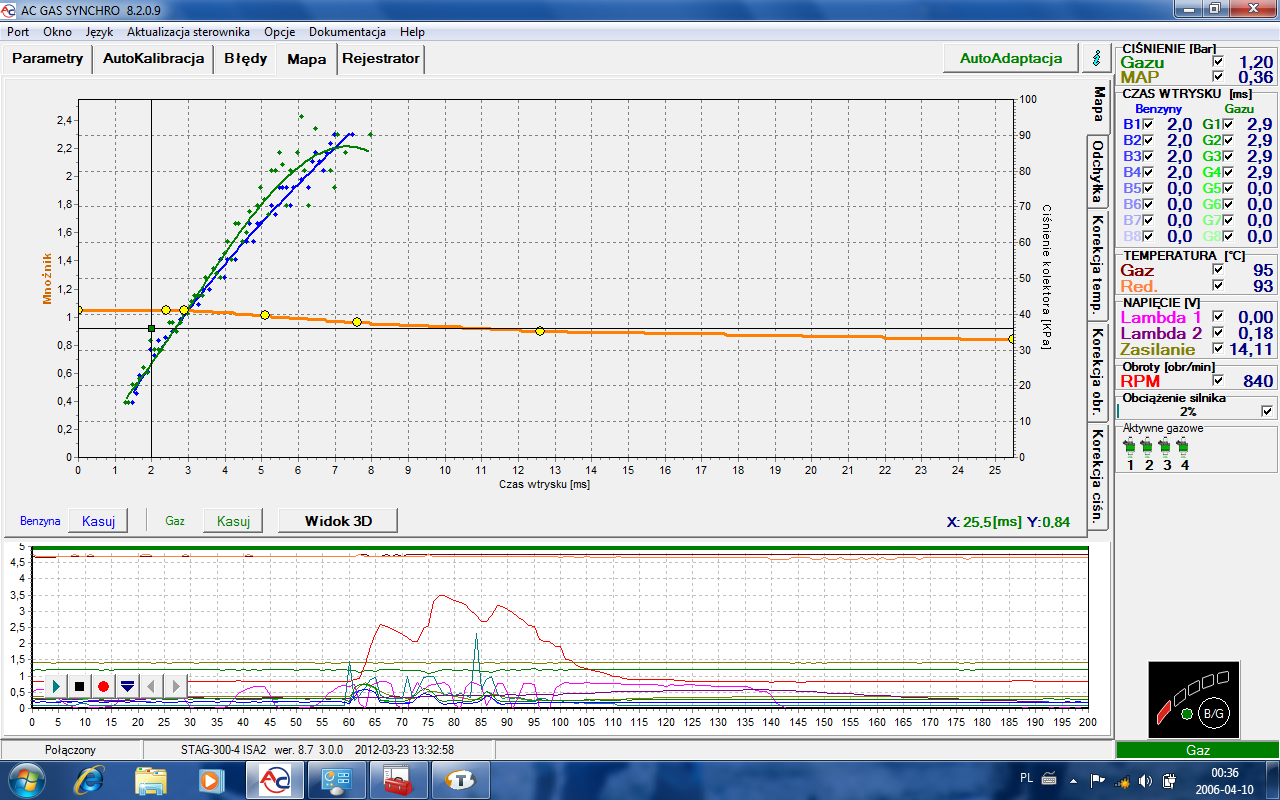Click the red record button
Image resolution: width=1280 pixels, height=800 pixels.
103,686
